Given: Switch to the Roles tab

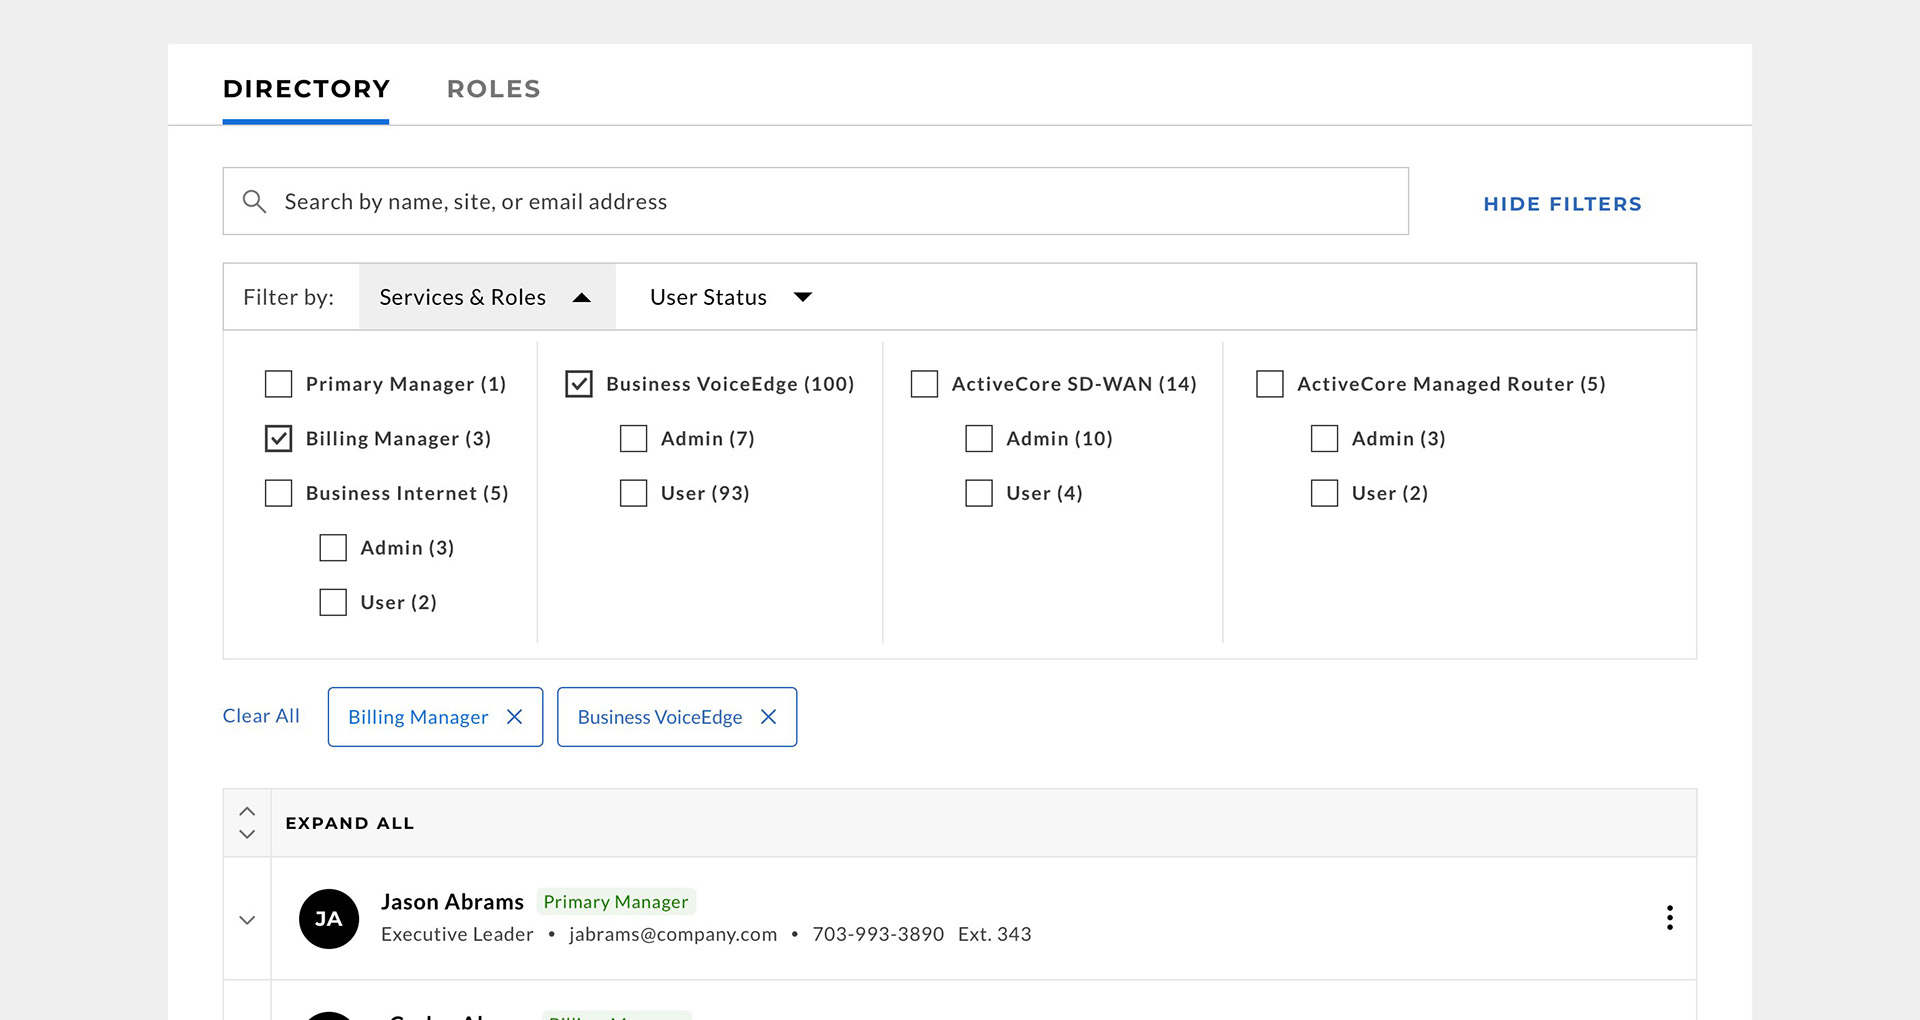Looking at the screenshot, I should click(494, 89).
